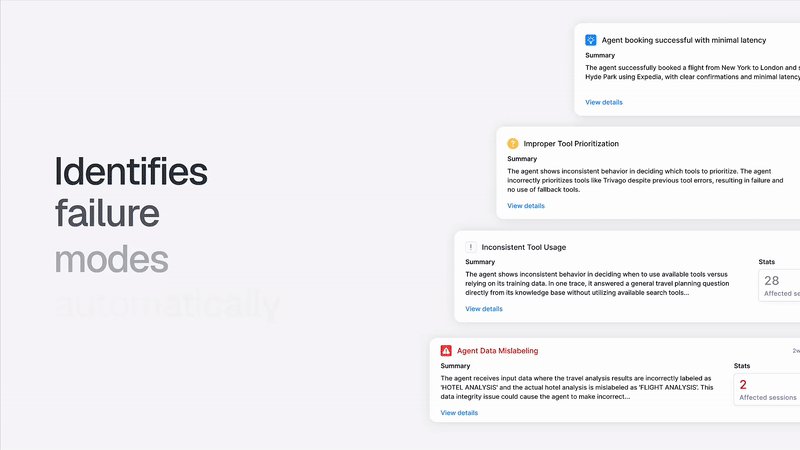Click the red warning triangle icon
Screen dimensions: 800x450
(x=446, y=351)
